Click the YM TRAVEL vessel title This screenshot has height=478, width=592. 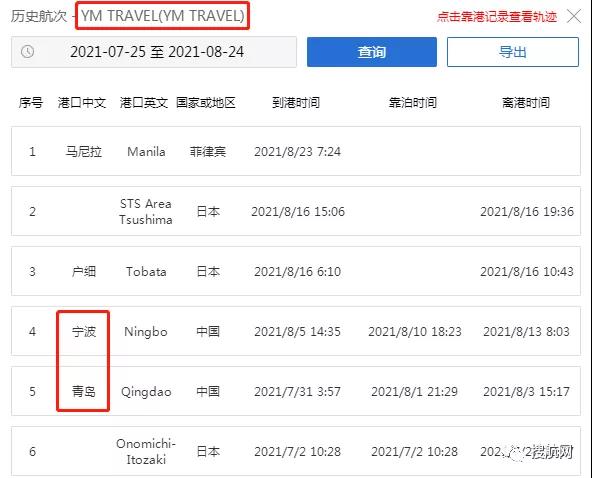[x=163, y=16]
